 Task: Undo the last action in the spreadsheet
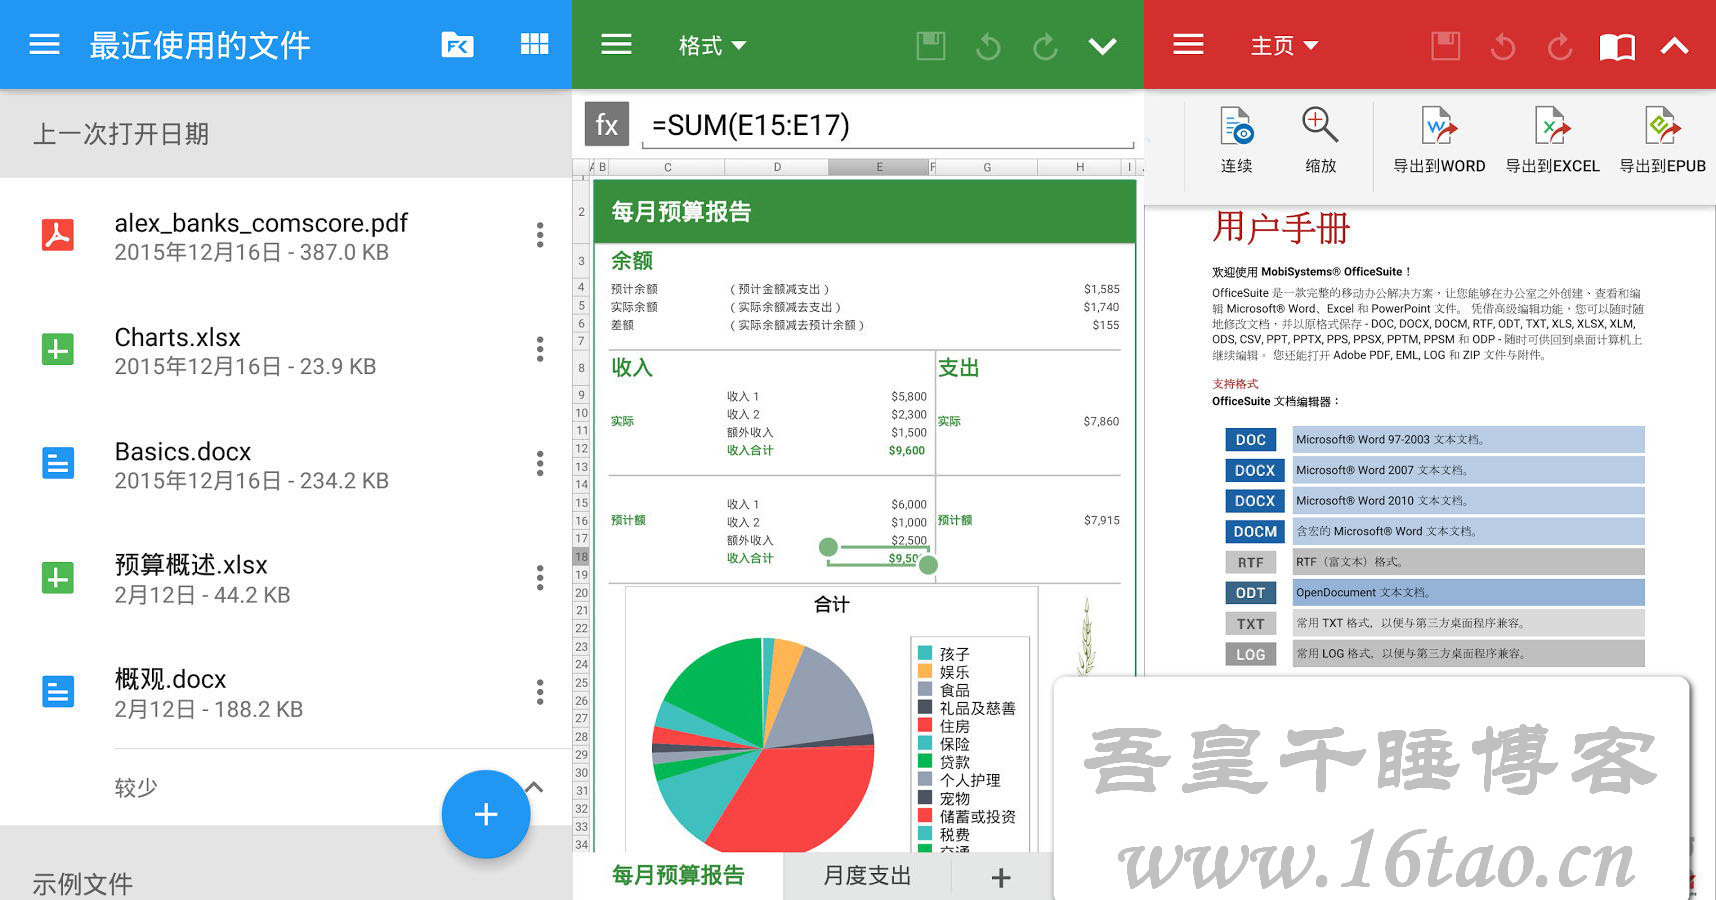pos(988,46)
